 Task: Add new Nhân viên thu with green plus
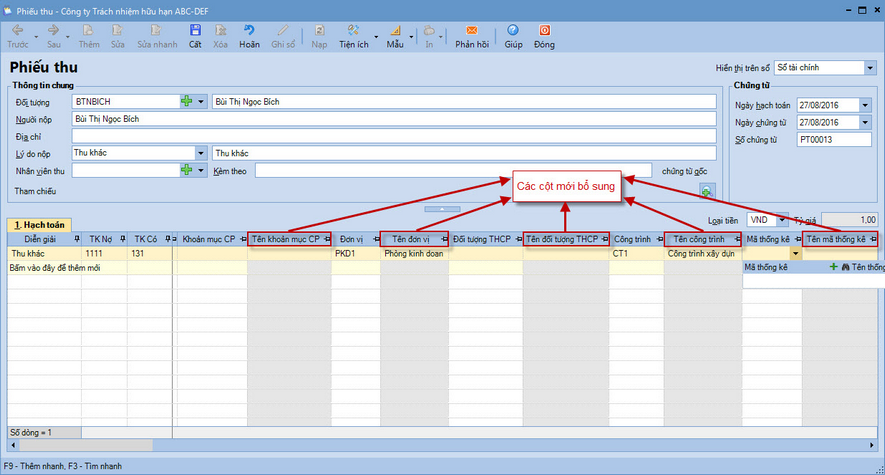(x=186, y=170)
